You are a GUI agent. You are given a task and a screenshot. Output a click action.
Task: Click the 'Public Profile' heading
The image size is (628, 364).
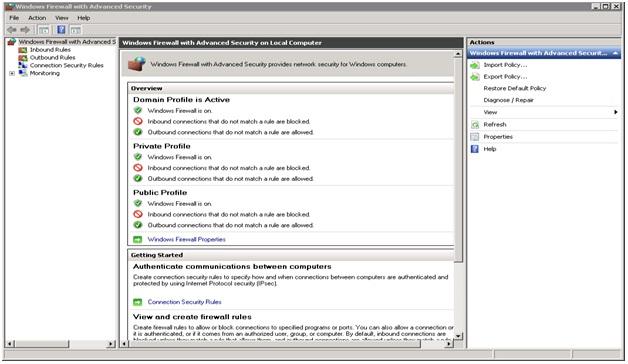click(x=160, y=193)
